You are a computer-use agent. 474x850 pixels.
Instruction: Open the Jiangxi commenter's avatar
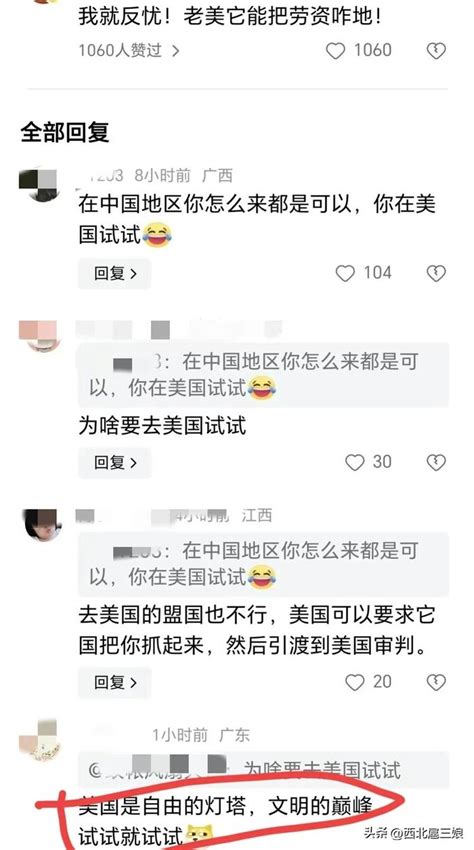click(42, 525)
